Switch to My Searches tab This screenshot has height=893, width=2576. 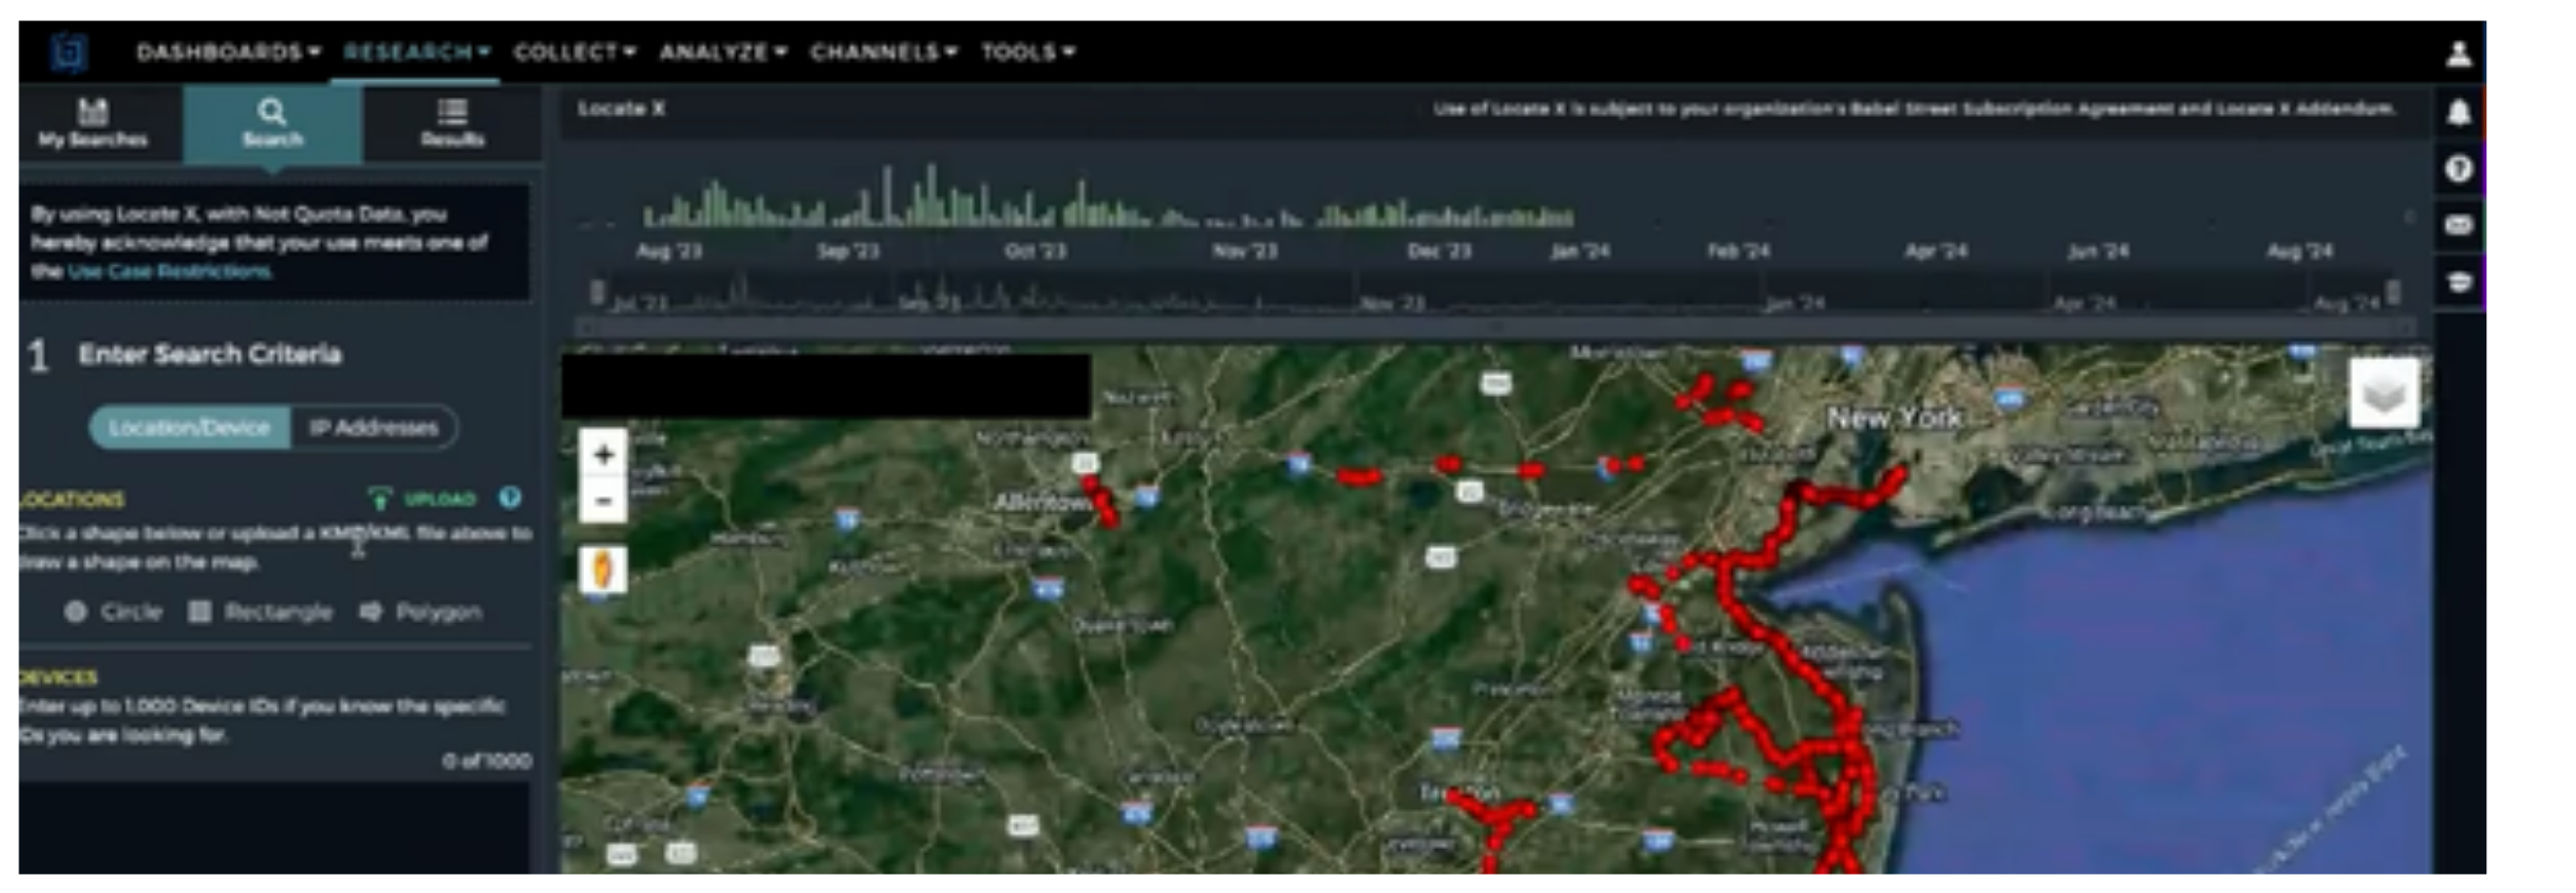(93, 123)
